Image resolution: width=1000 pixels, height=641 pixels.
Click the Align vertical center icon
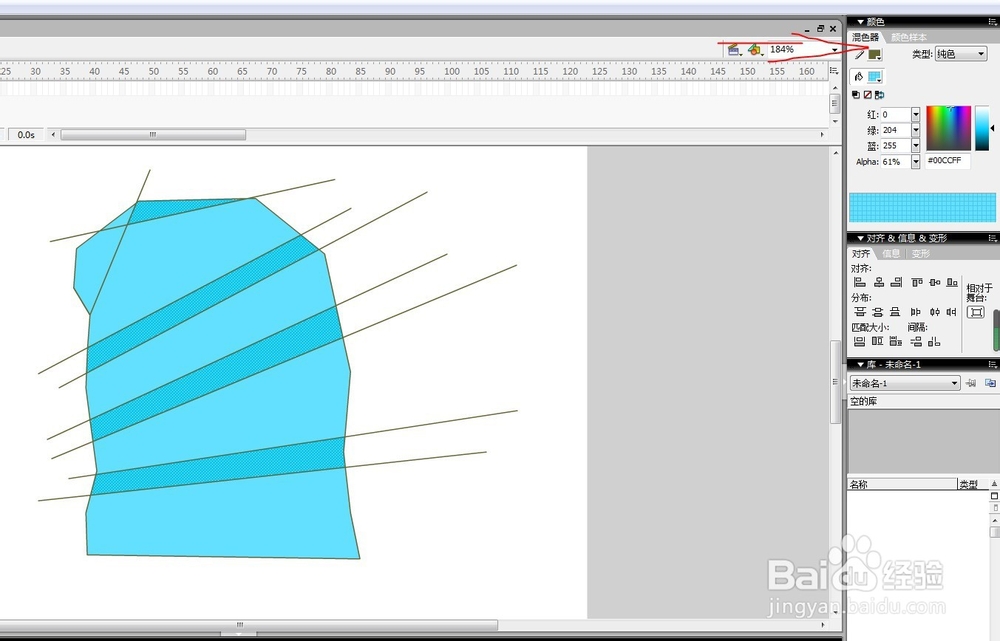(935, 282)
